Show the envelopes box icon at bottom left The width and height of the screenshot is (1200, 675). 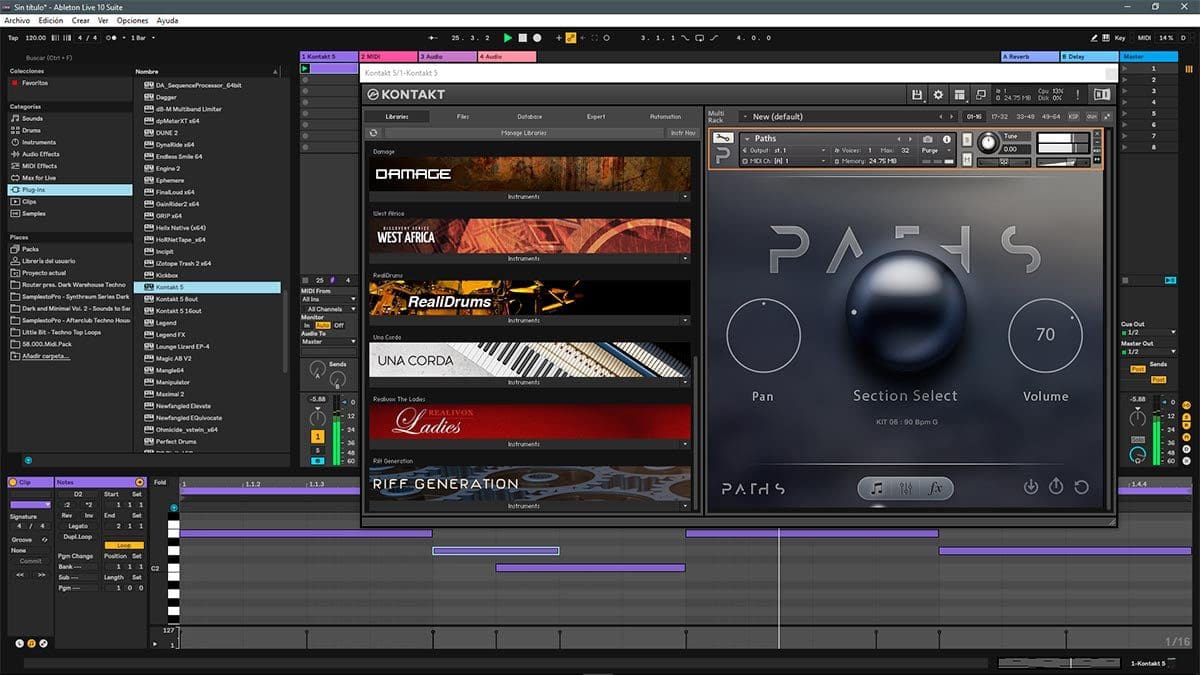point(44,642)
